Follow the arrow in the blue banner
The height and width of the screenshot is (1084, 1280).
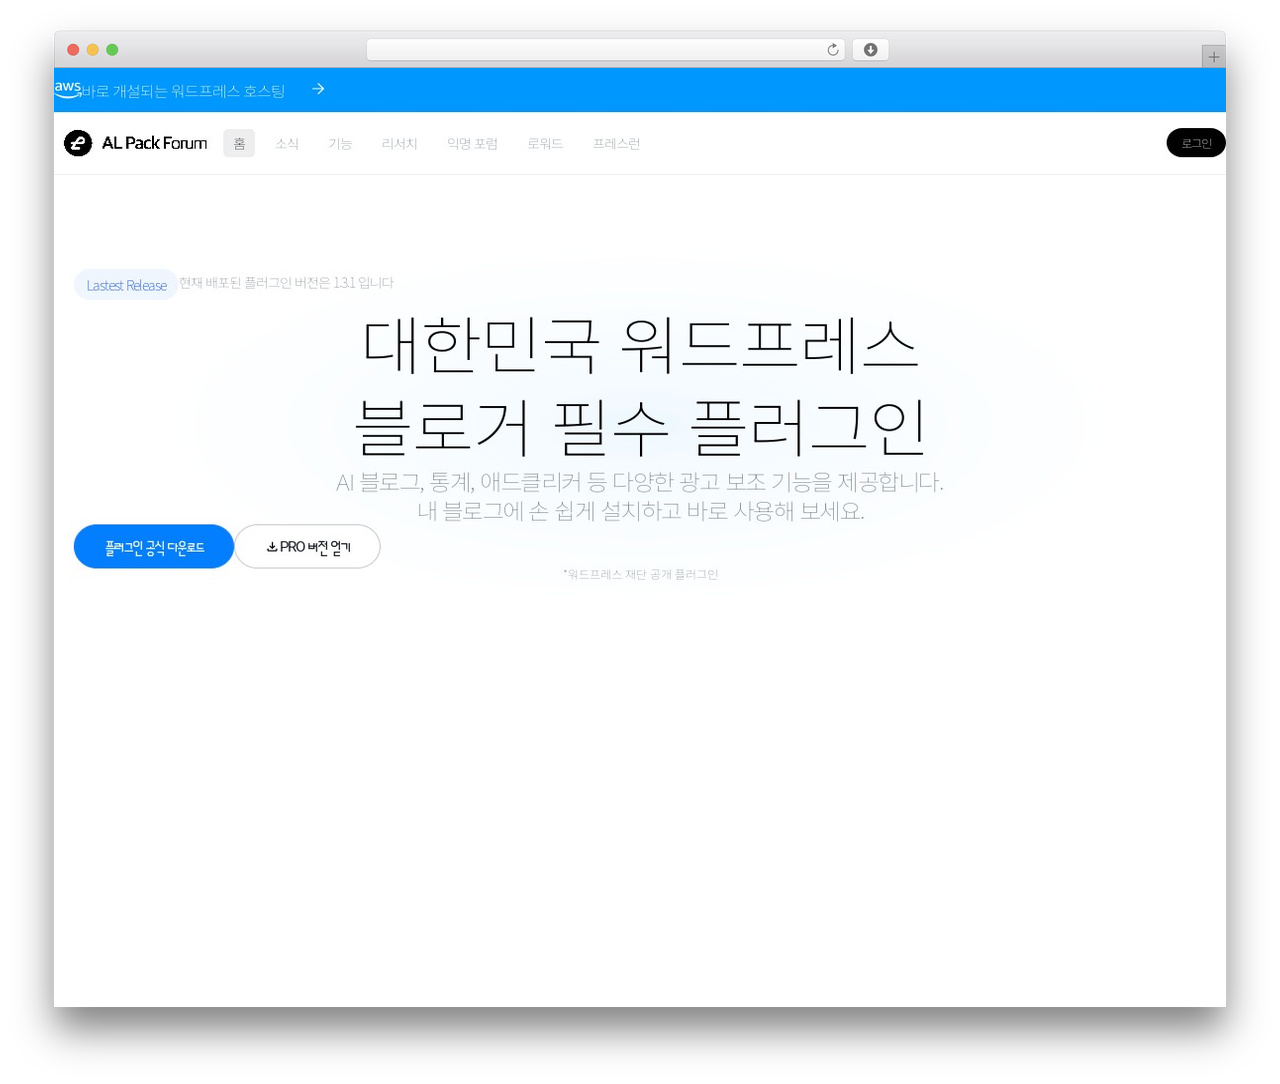[x=318, y=89]
